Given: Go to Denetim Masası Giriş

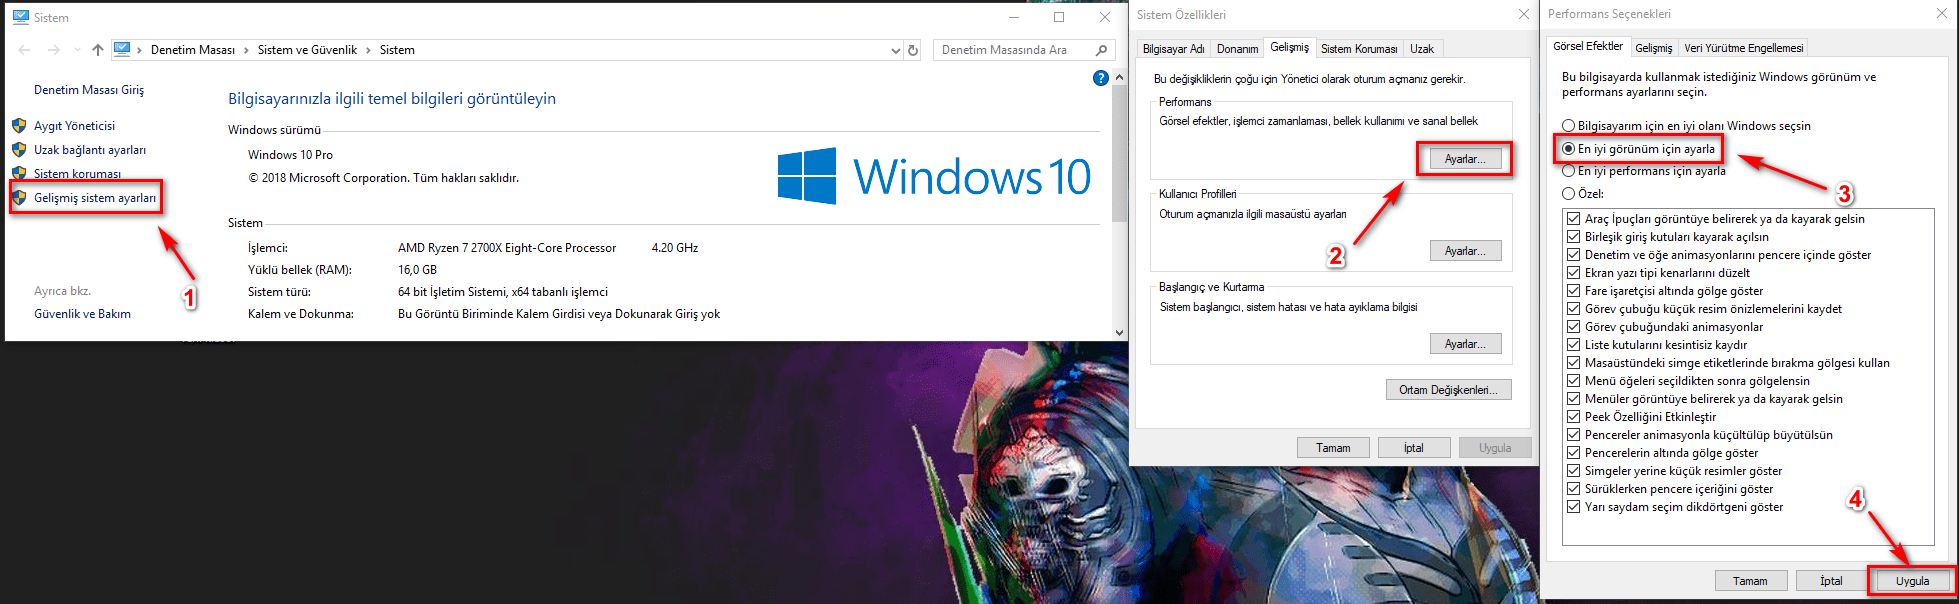Looking at the screenshot, I should click(x=89, y=90).
